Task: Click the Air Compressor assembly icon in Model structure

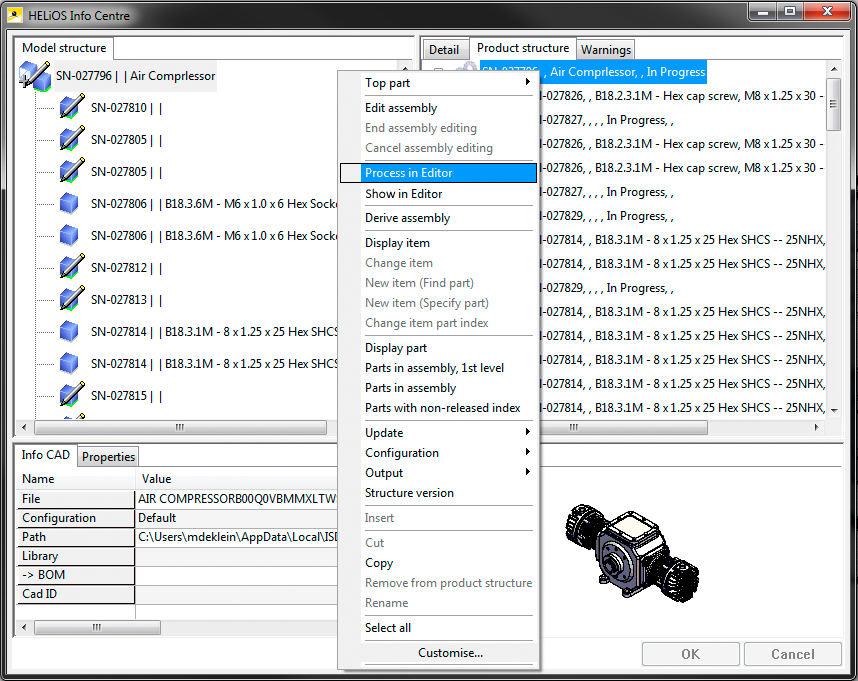Action: pos(36,75)
